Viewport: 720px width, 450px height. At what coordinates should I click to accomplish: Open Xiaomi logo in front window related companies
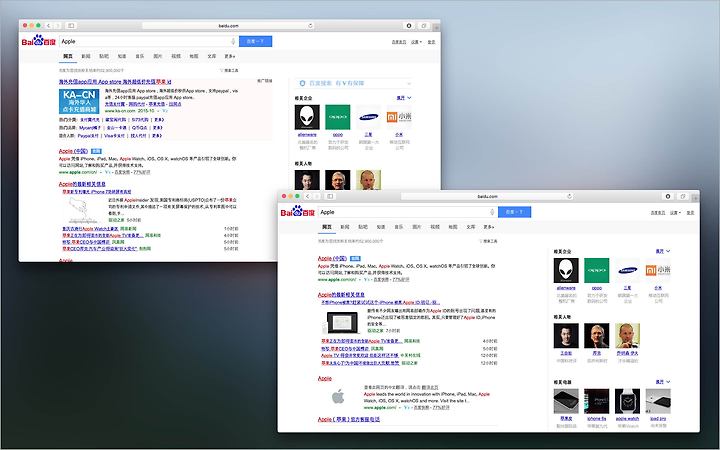(x=658, y=270)
